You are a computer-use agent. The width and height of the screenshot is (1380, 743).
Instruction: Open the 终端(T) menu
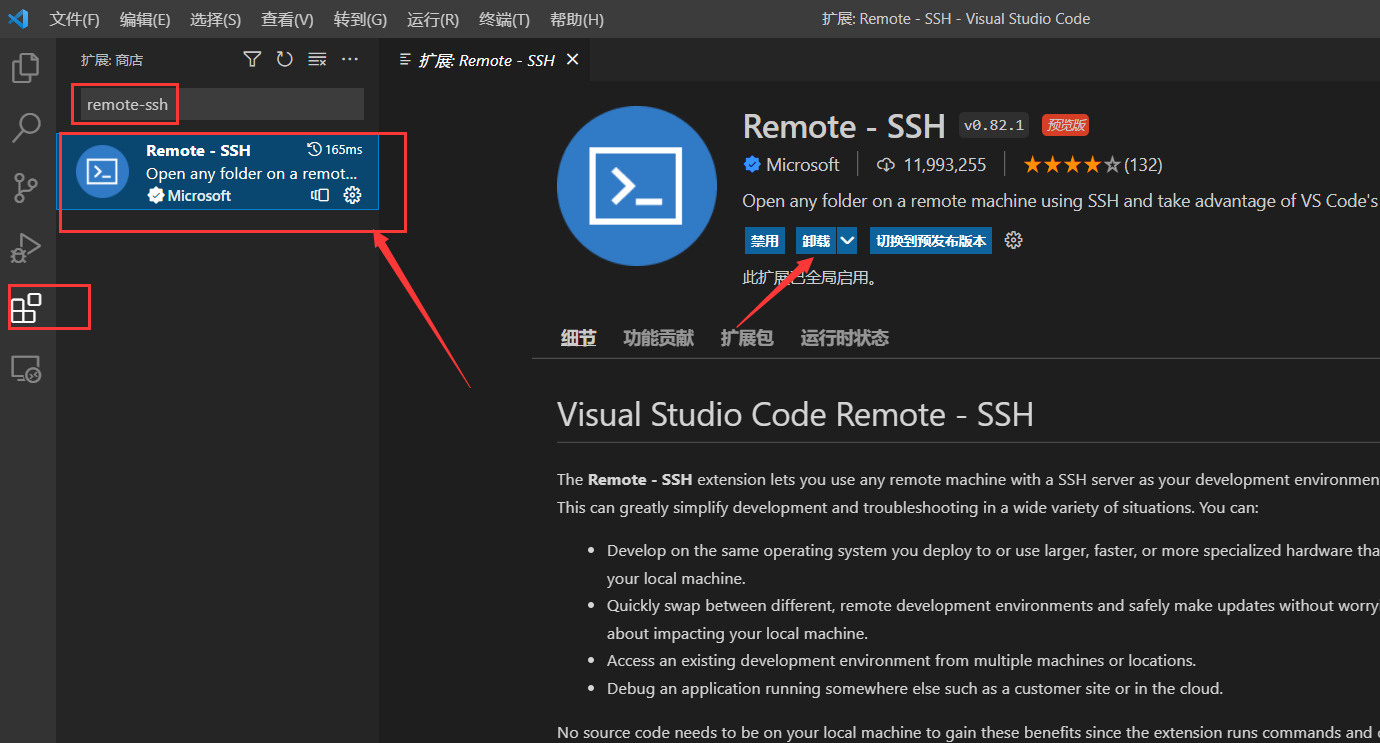point(505,19)
